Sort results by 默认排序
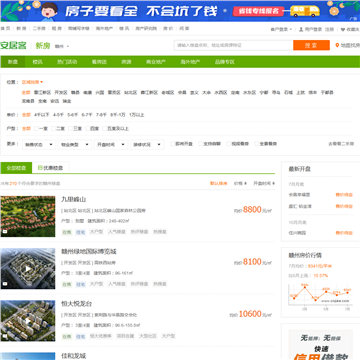Viewport: 360px width, 360px height. [x=219, y=183]
